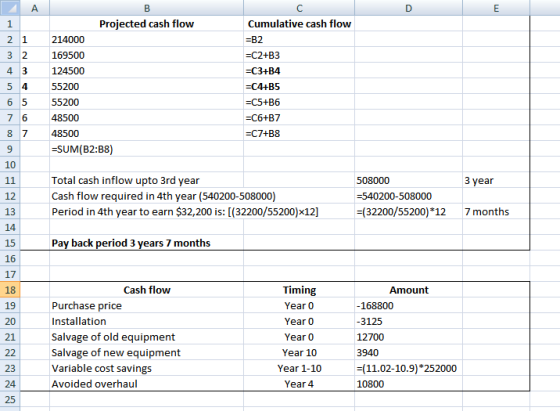Select cell containing 12700

point(409,337)
